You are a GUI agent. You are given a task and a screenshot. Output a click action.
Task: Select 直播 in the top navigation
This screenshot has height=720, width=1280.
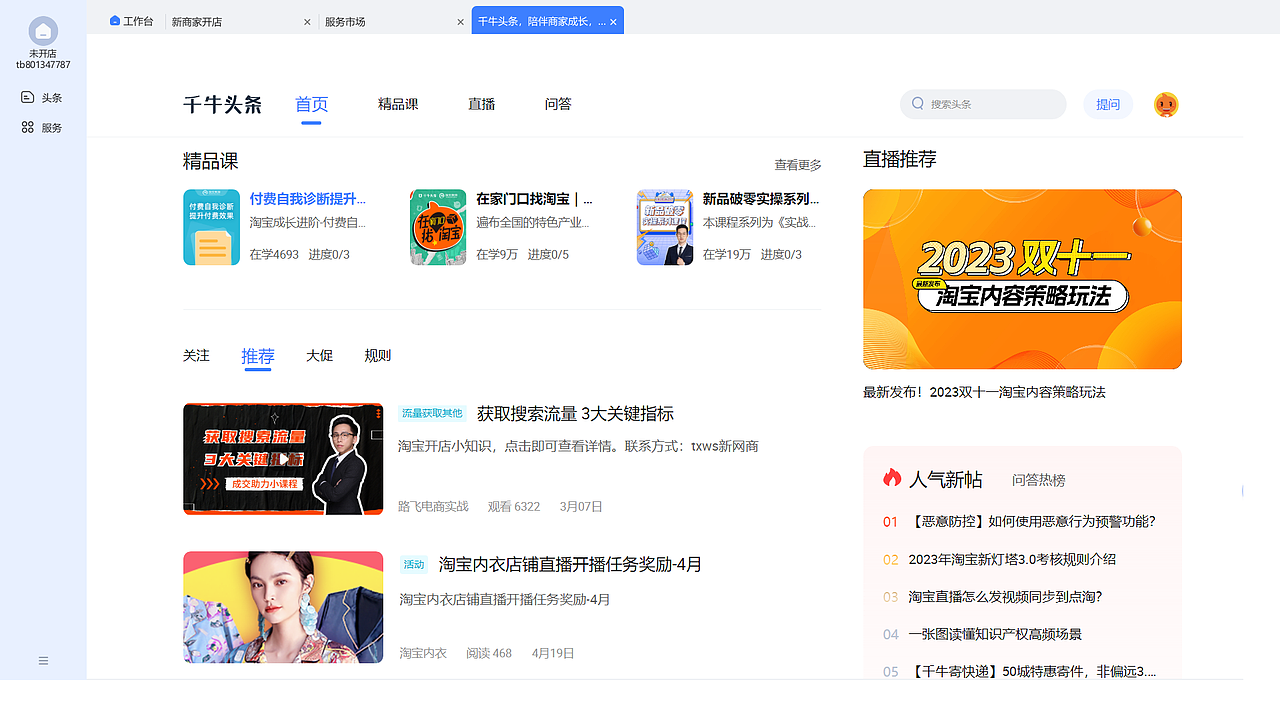tap(481, 104)
